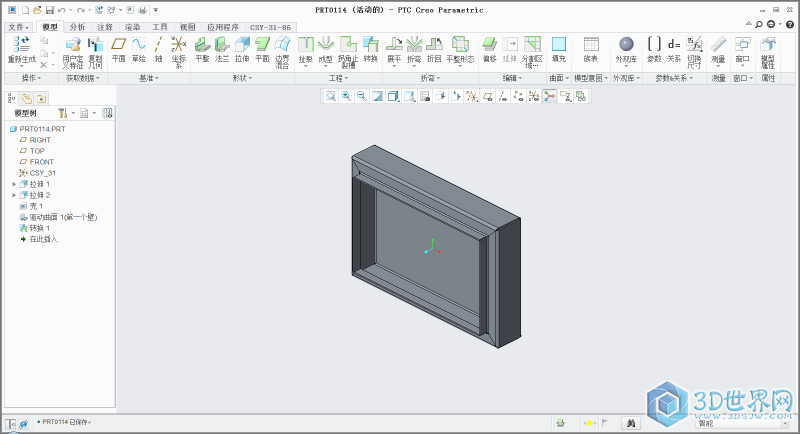Select the FRONT datum plane in model tree
Image resolution: width=800 pixels, height=434 pixels.
click(x=36, y=162)
